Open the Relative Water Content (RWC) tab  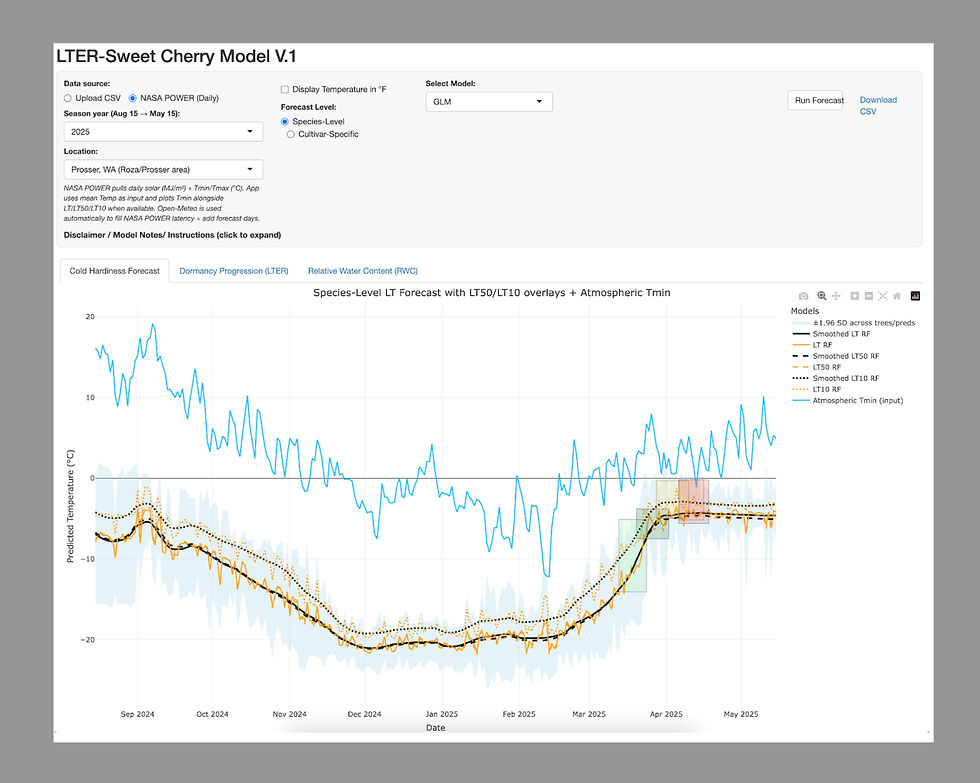point(362,271)
